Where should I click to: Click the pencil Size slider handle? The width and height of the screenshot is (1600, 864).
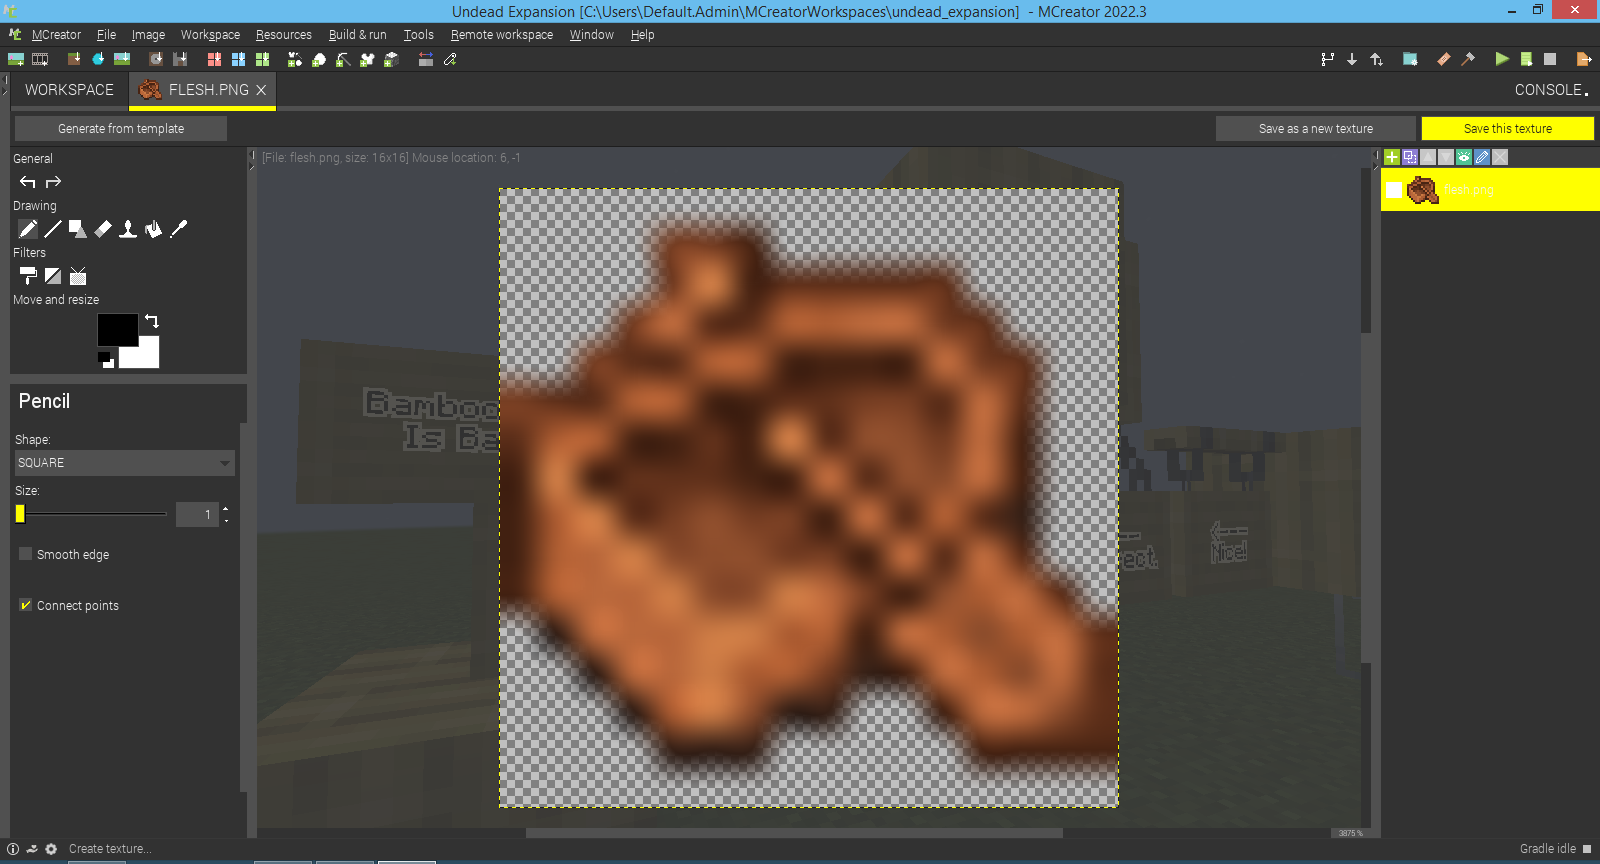point(20,514)
